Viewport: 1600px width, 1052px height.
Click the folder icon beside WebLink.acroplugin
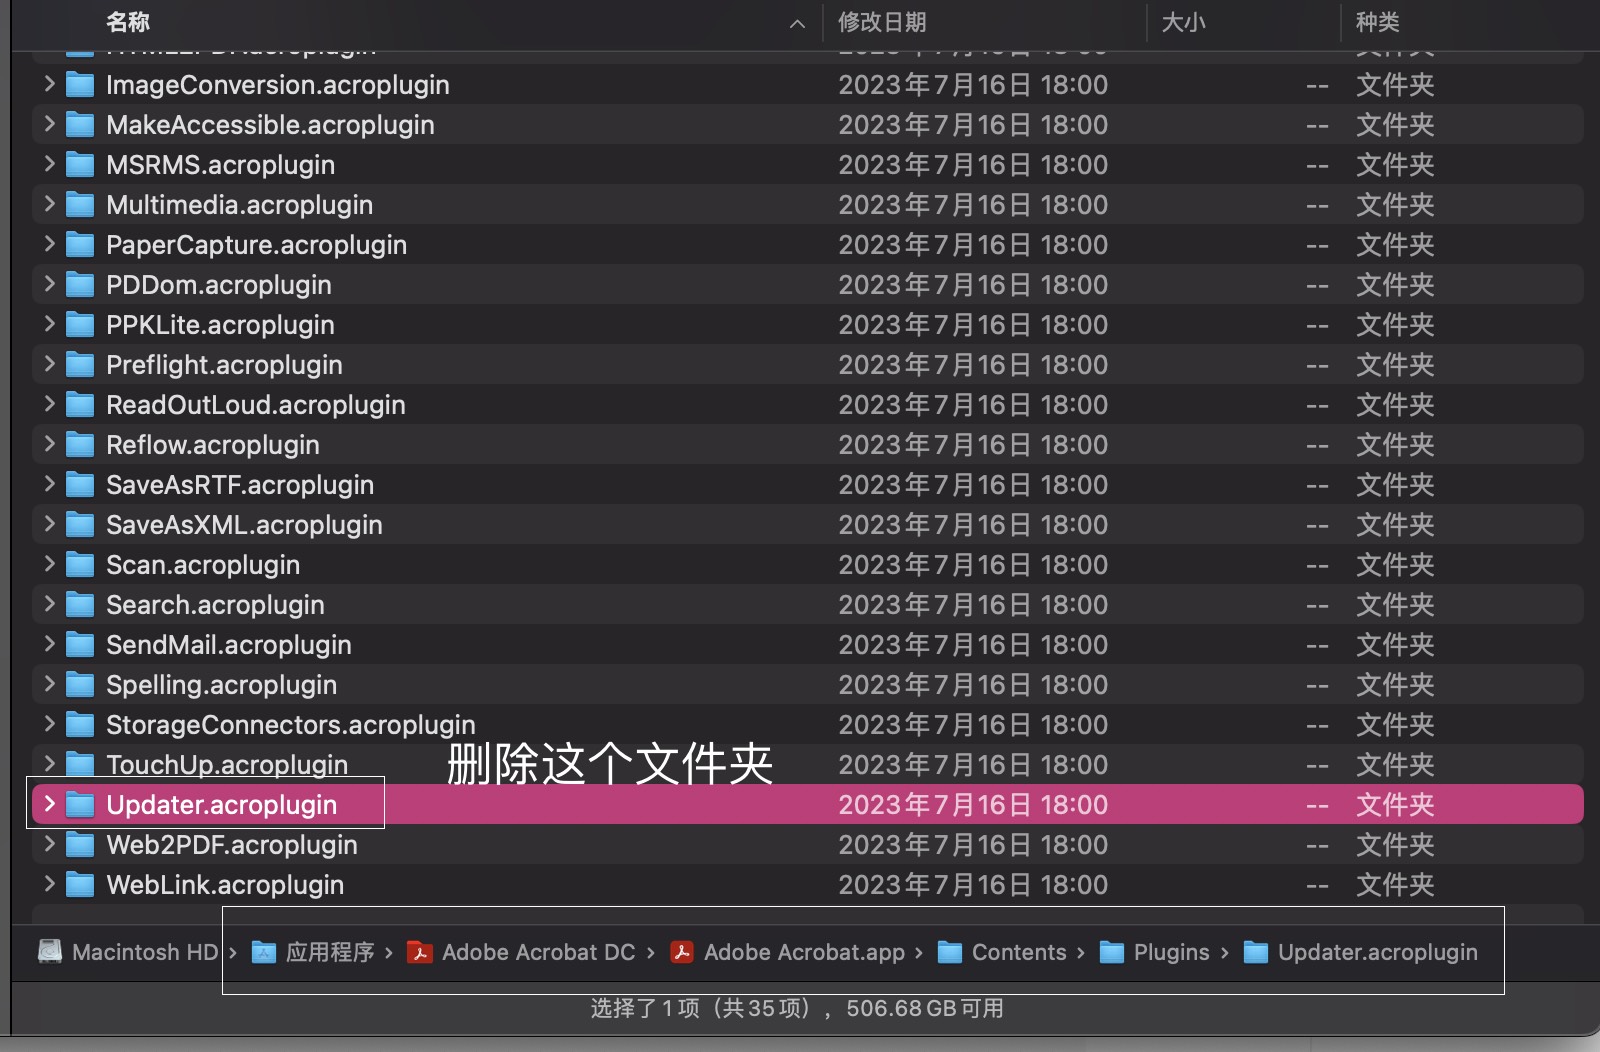click(x=80, y=884)
